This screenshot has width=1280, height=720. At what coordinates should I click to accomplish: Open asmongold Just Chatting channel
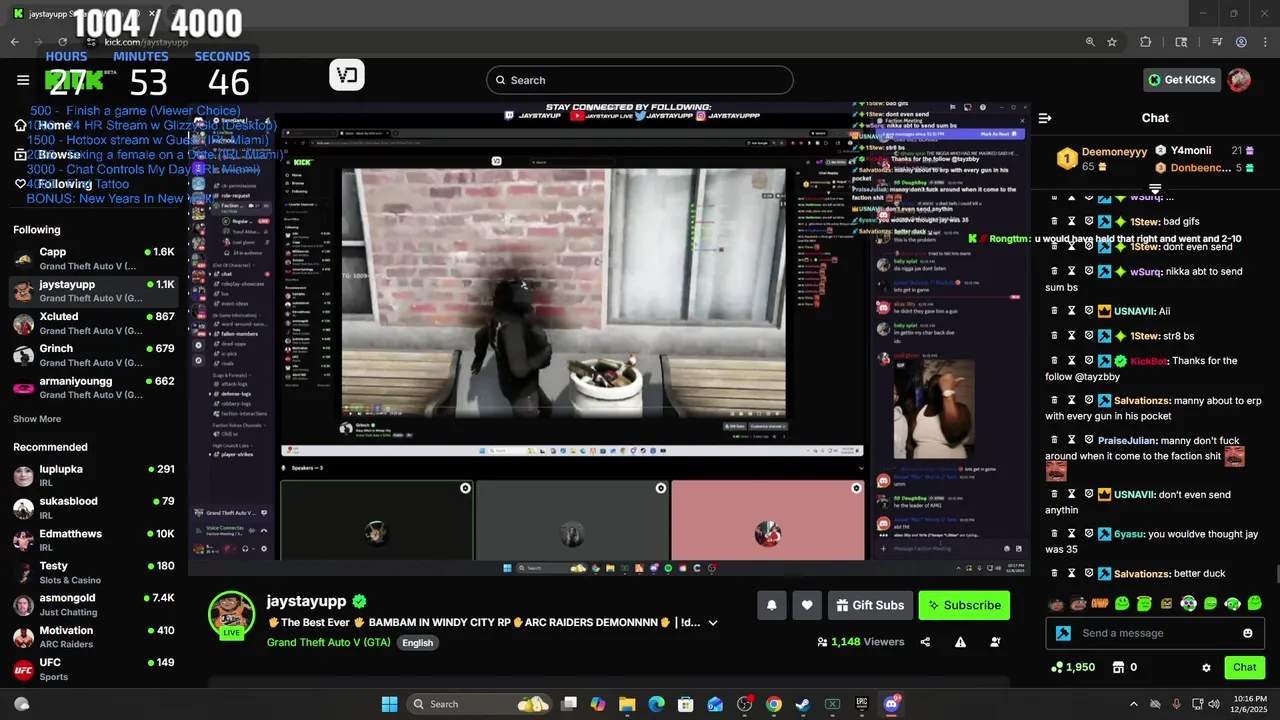click(x=94, y=604)
